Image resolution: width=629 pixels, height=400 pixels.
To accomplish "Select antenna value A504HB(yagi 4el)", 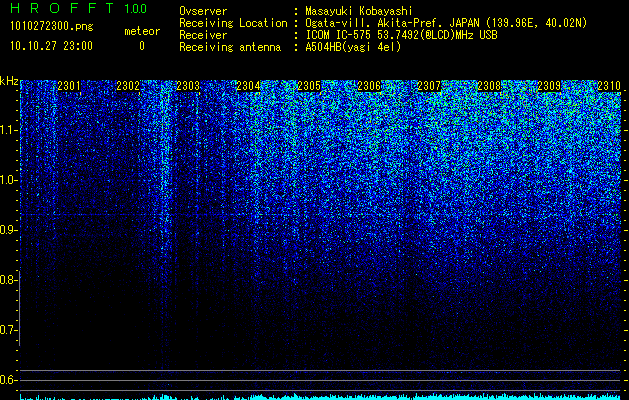I will click(353, 47).
